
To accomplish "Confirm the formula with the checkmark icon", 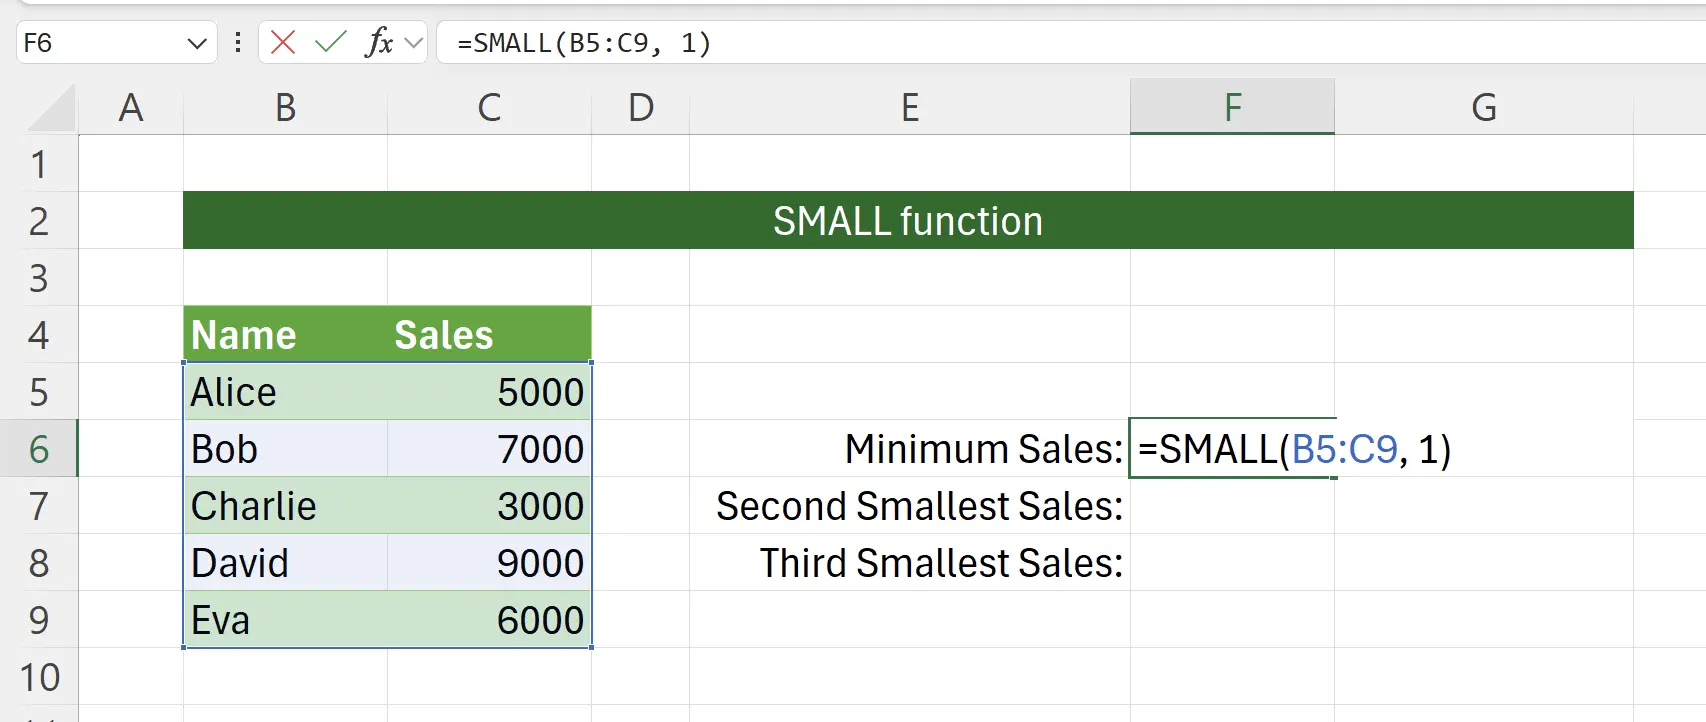I will (330, 42).
